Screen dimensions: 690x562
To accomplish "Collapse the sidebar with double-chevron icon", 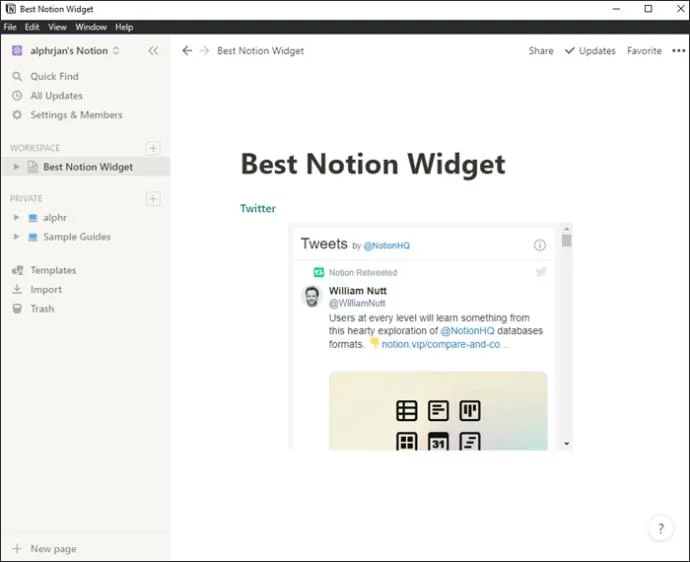I will pyautogui.click(x=153, y=51).
